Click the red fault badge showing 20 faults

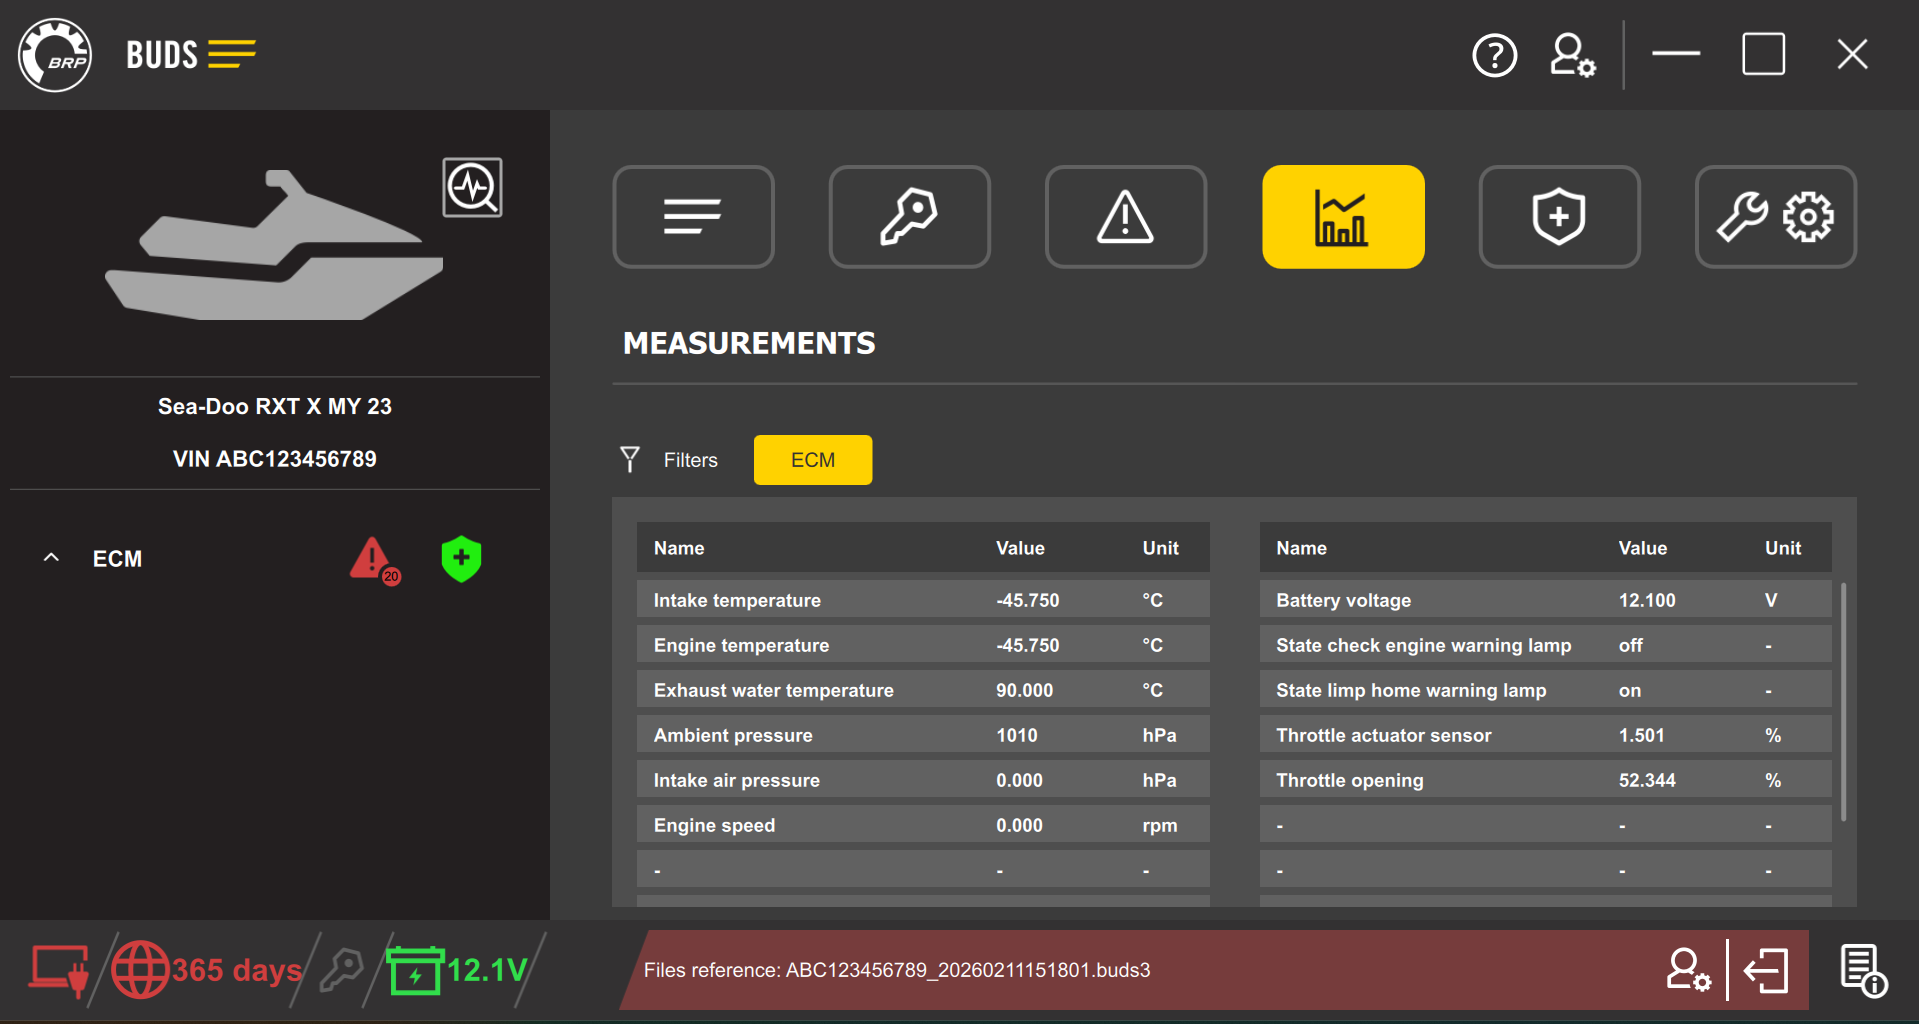374,559
